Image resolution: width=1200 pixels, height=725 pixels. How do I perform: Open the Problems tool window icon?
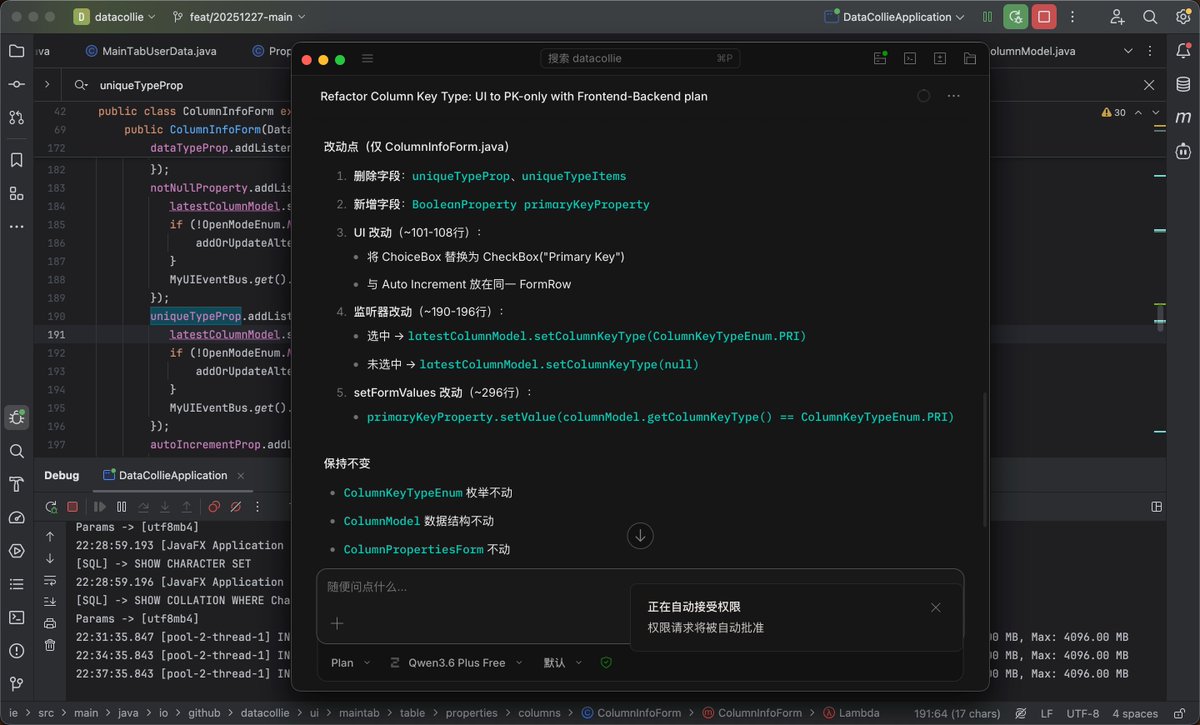pos(16,650)
